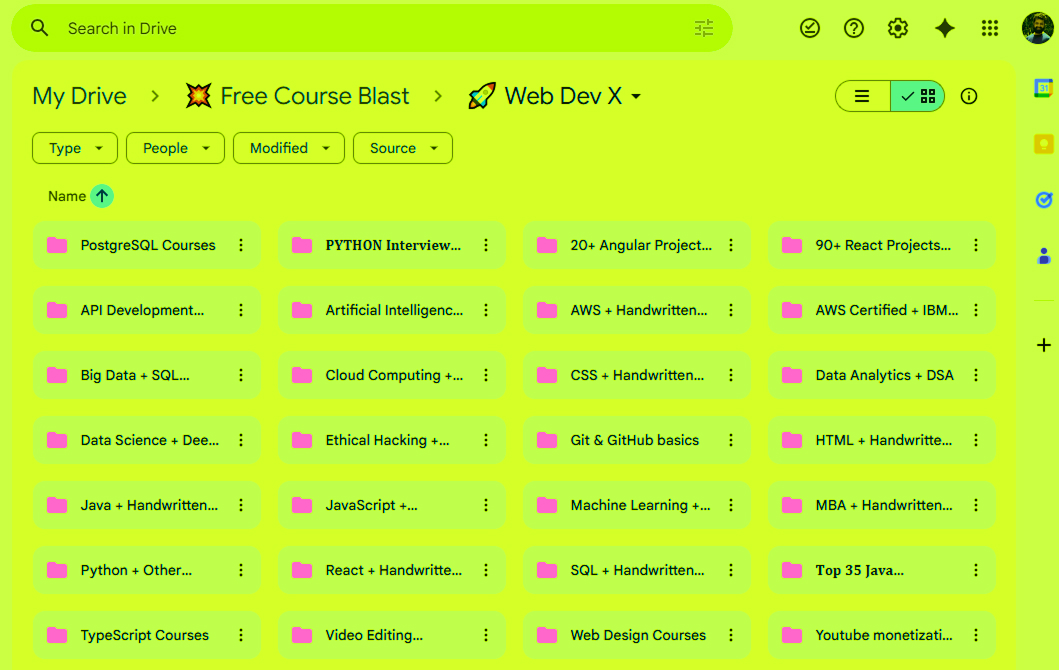Open more actions for Ethical Hacking folder
This screenshot has width=1059, height=670.
(x=486, y=440)
